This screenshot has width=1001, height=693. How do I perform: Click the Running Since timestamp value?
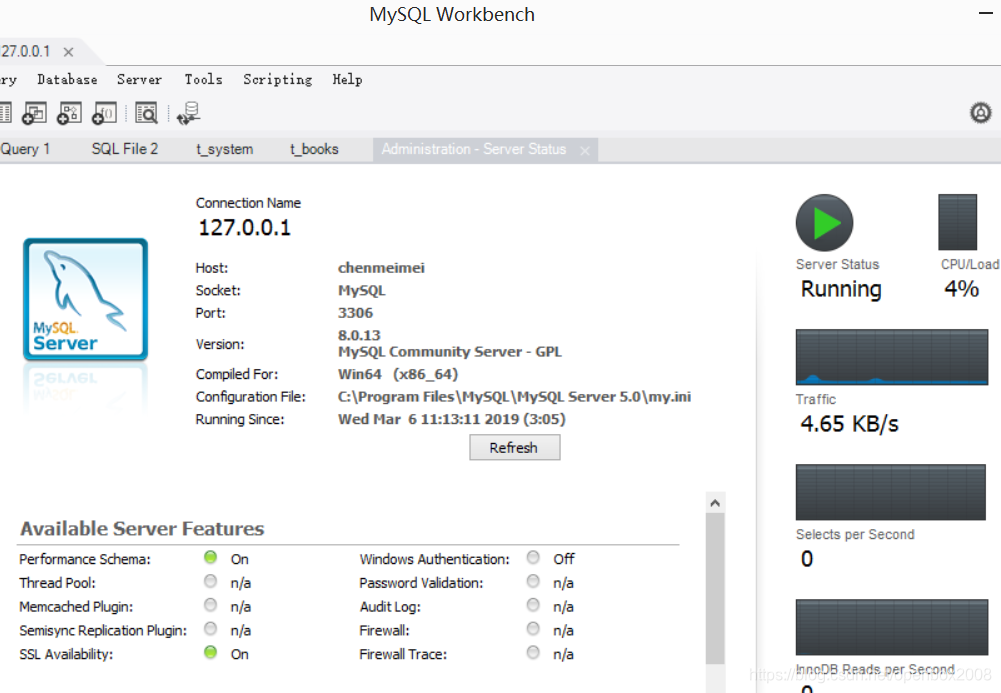(451, 419)
